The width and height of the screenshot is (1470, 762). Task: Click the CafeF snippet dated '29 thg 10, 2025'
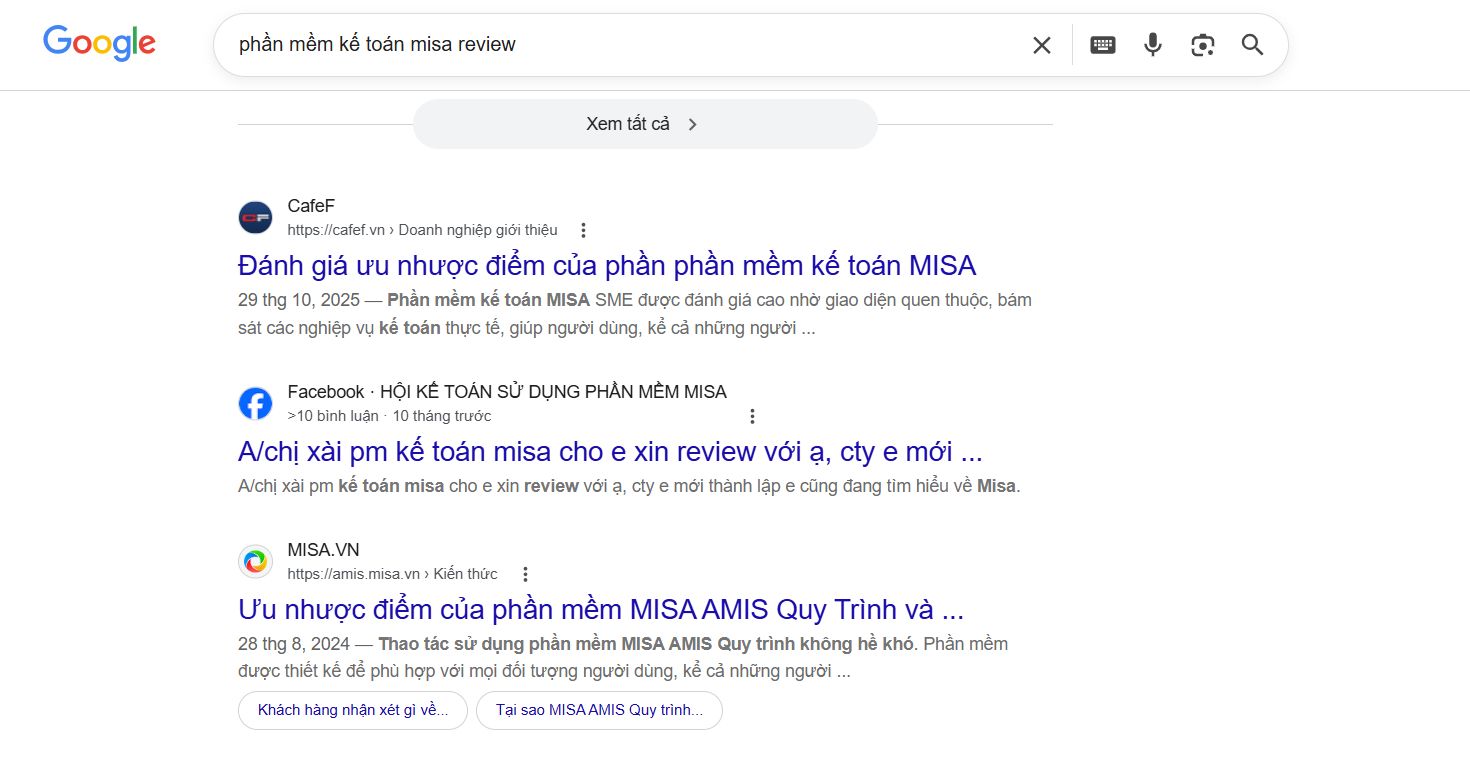[634, 314]
